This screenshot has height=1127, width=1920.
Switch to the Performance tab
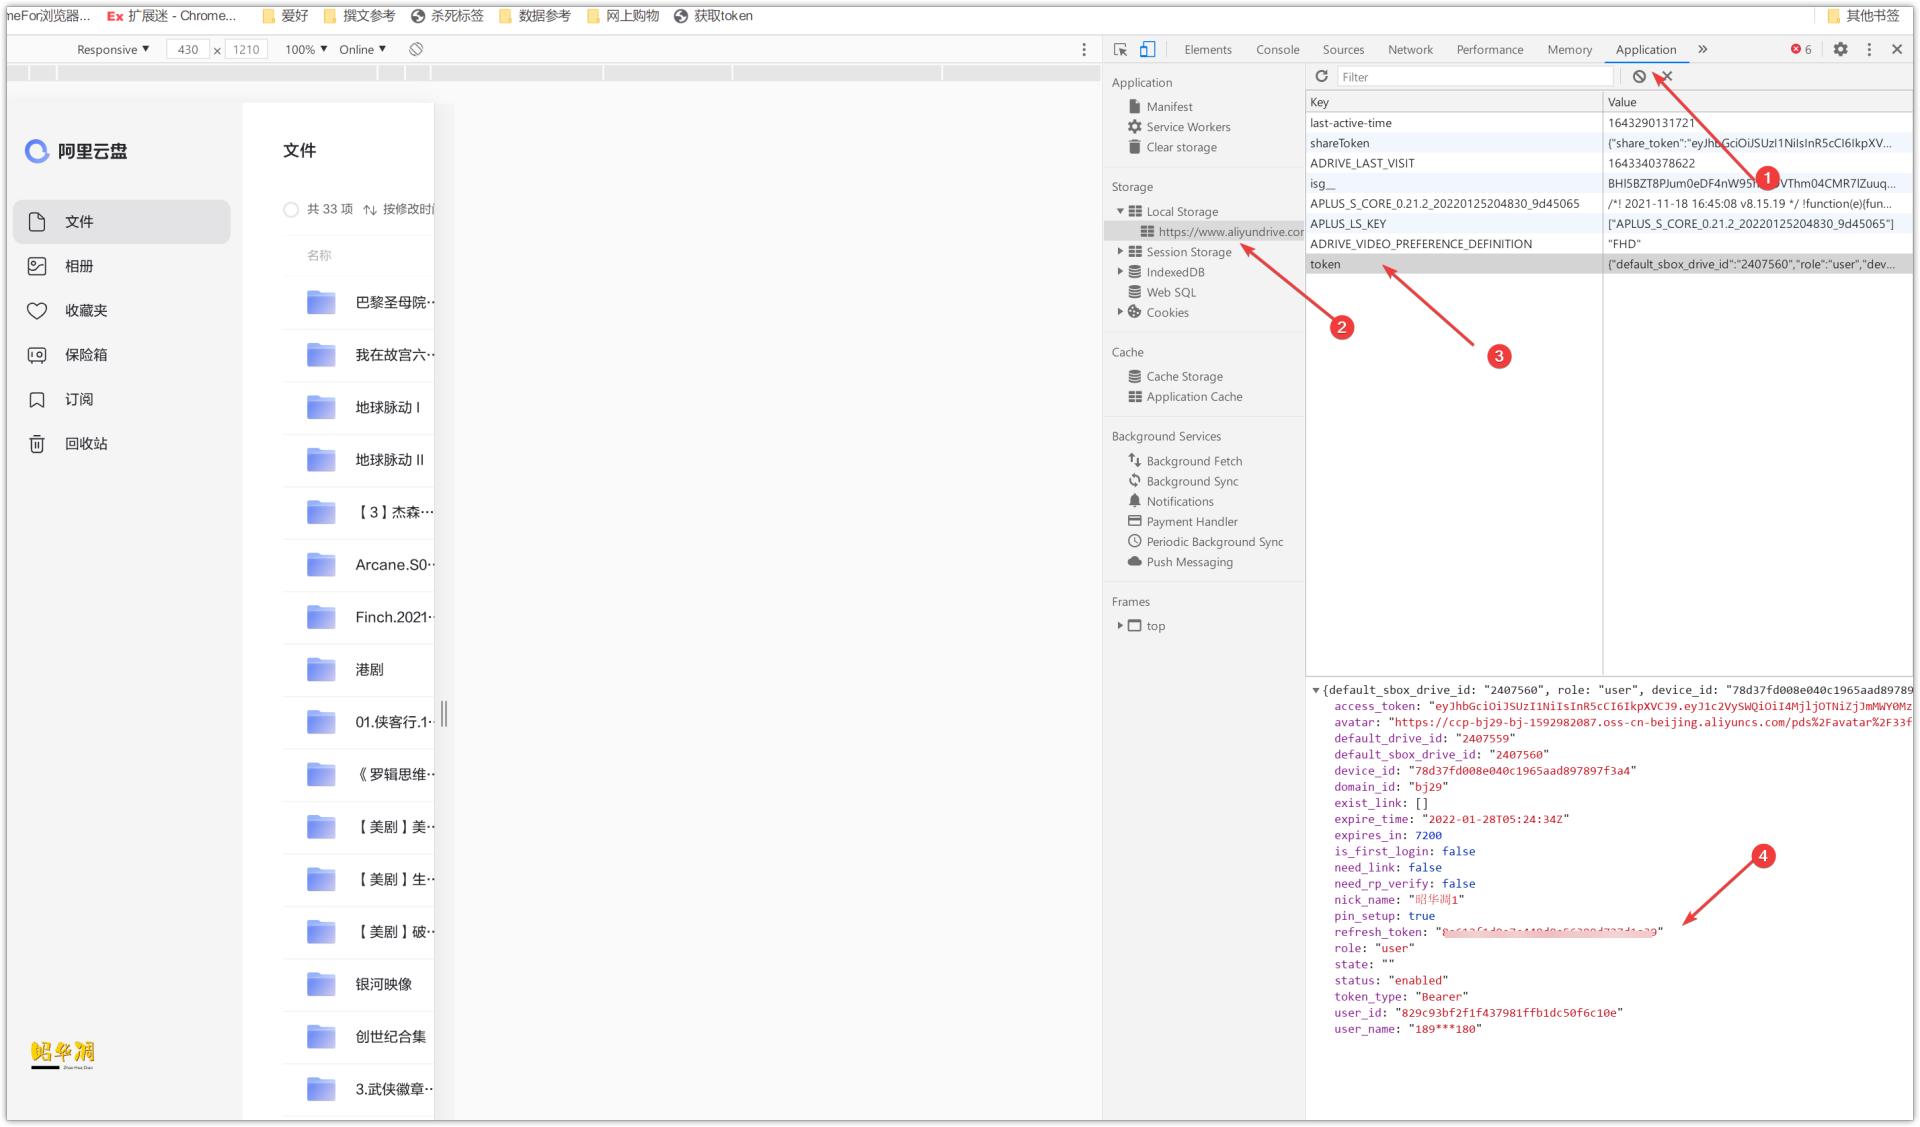click(1490, 49)
